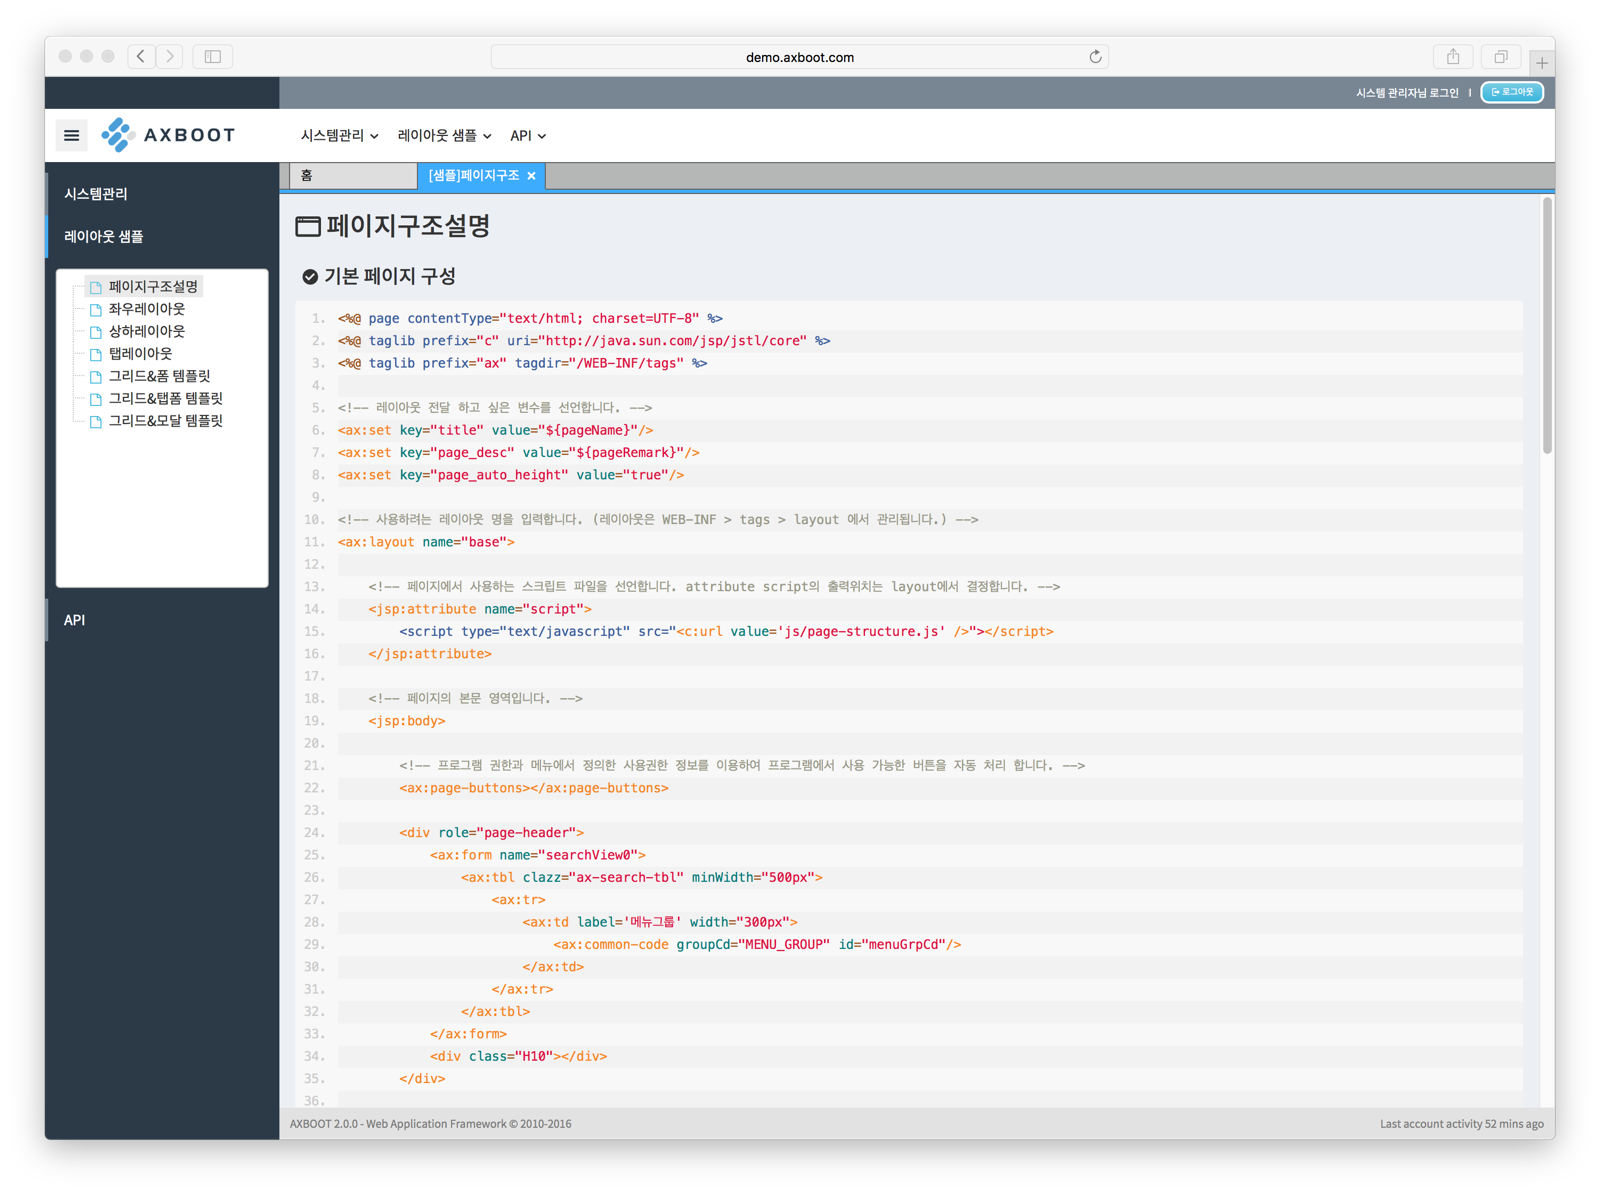Screen dimensions: 1600x1193
Task: Reload the demo.axboot.com page
Action: [x=1095, y=57]
